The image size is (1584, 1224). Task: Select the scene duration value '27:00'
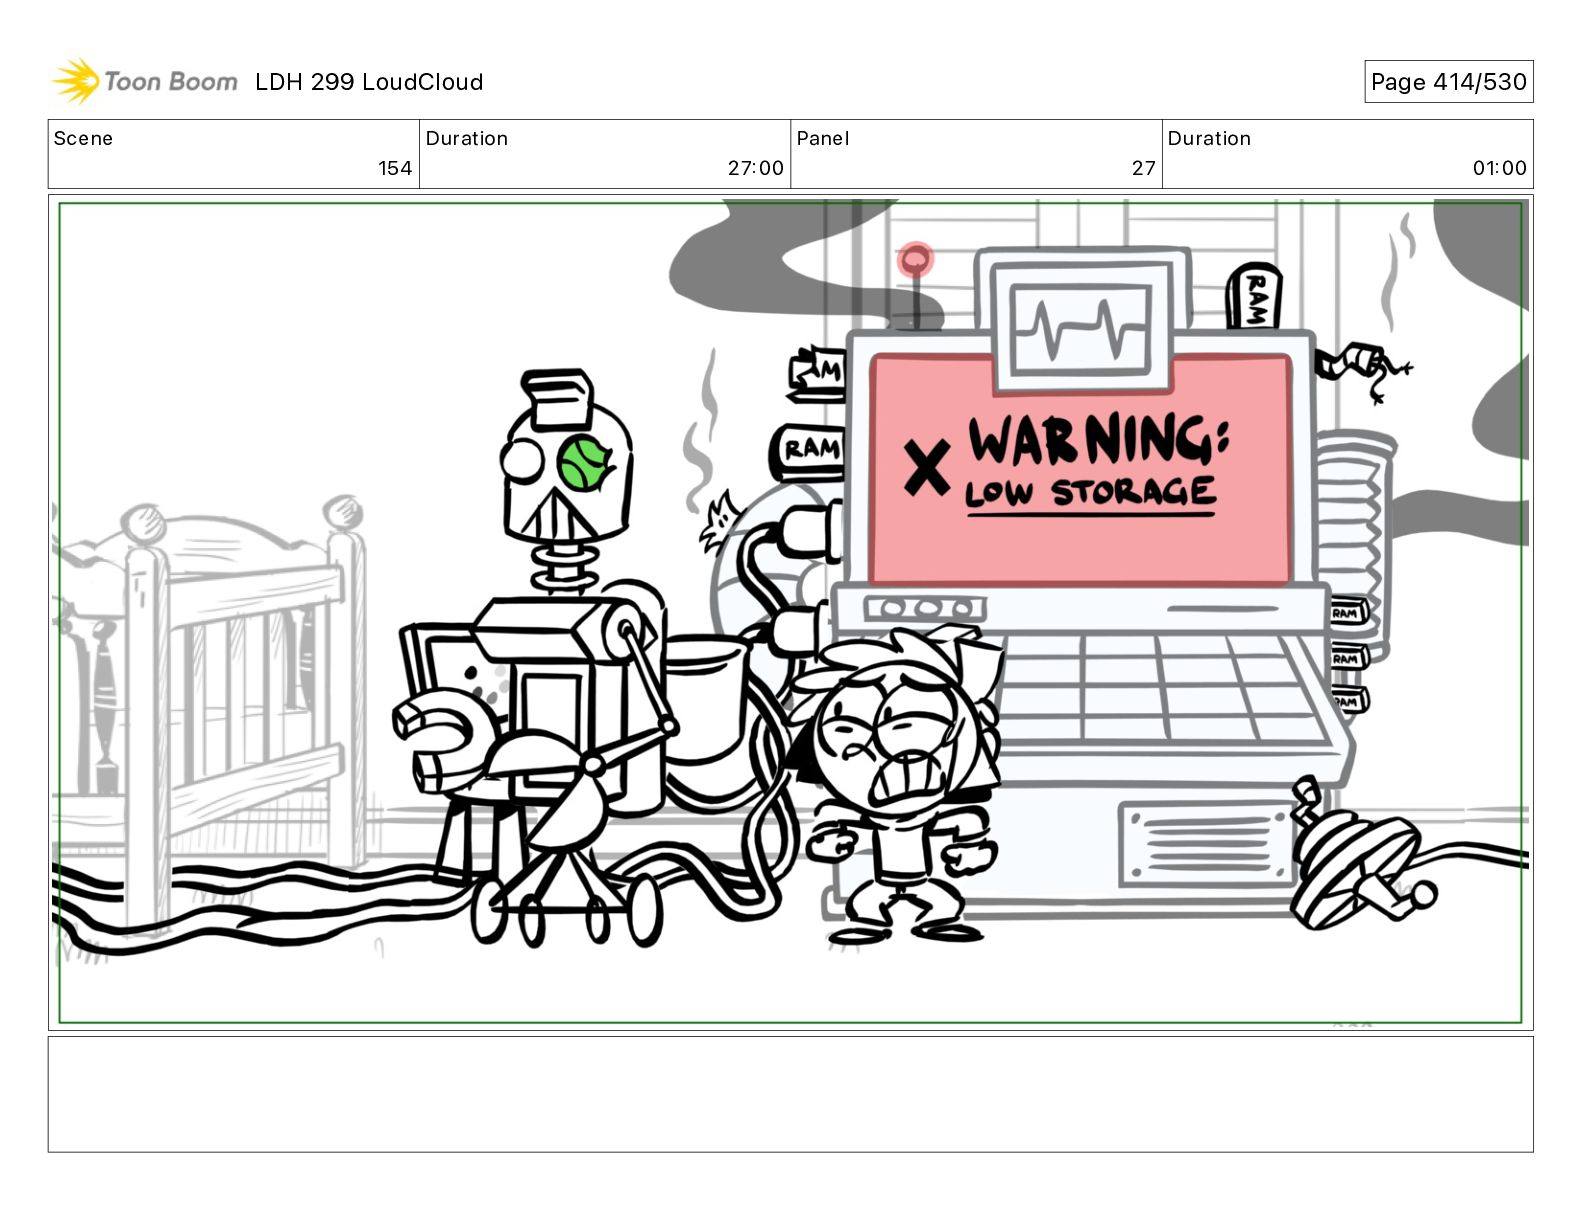pos(755,168)
